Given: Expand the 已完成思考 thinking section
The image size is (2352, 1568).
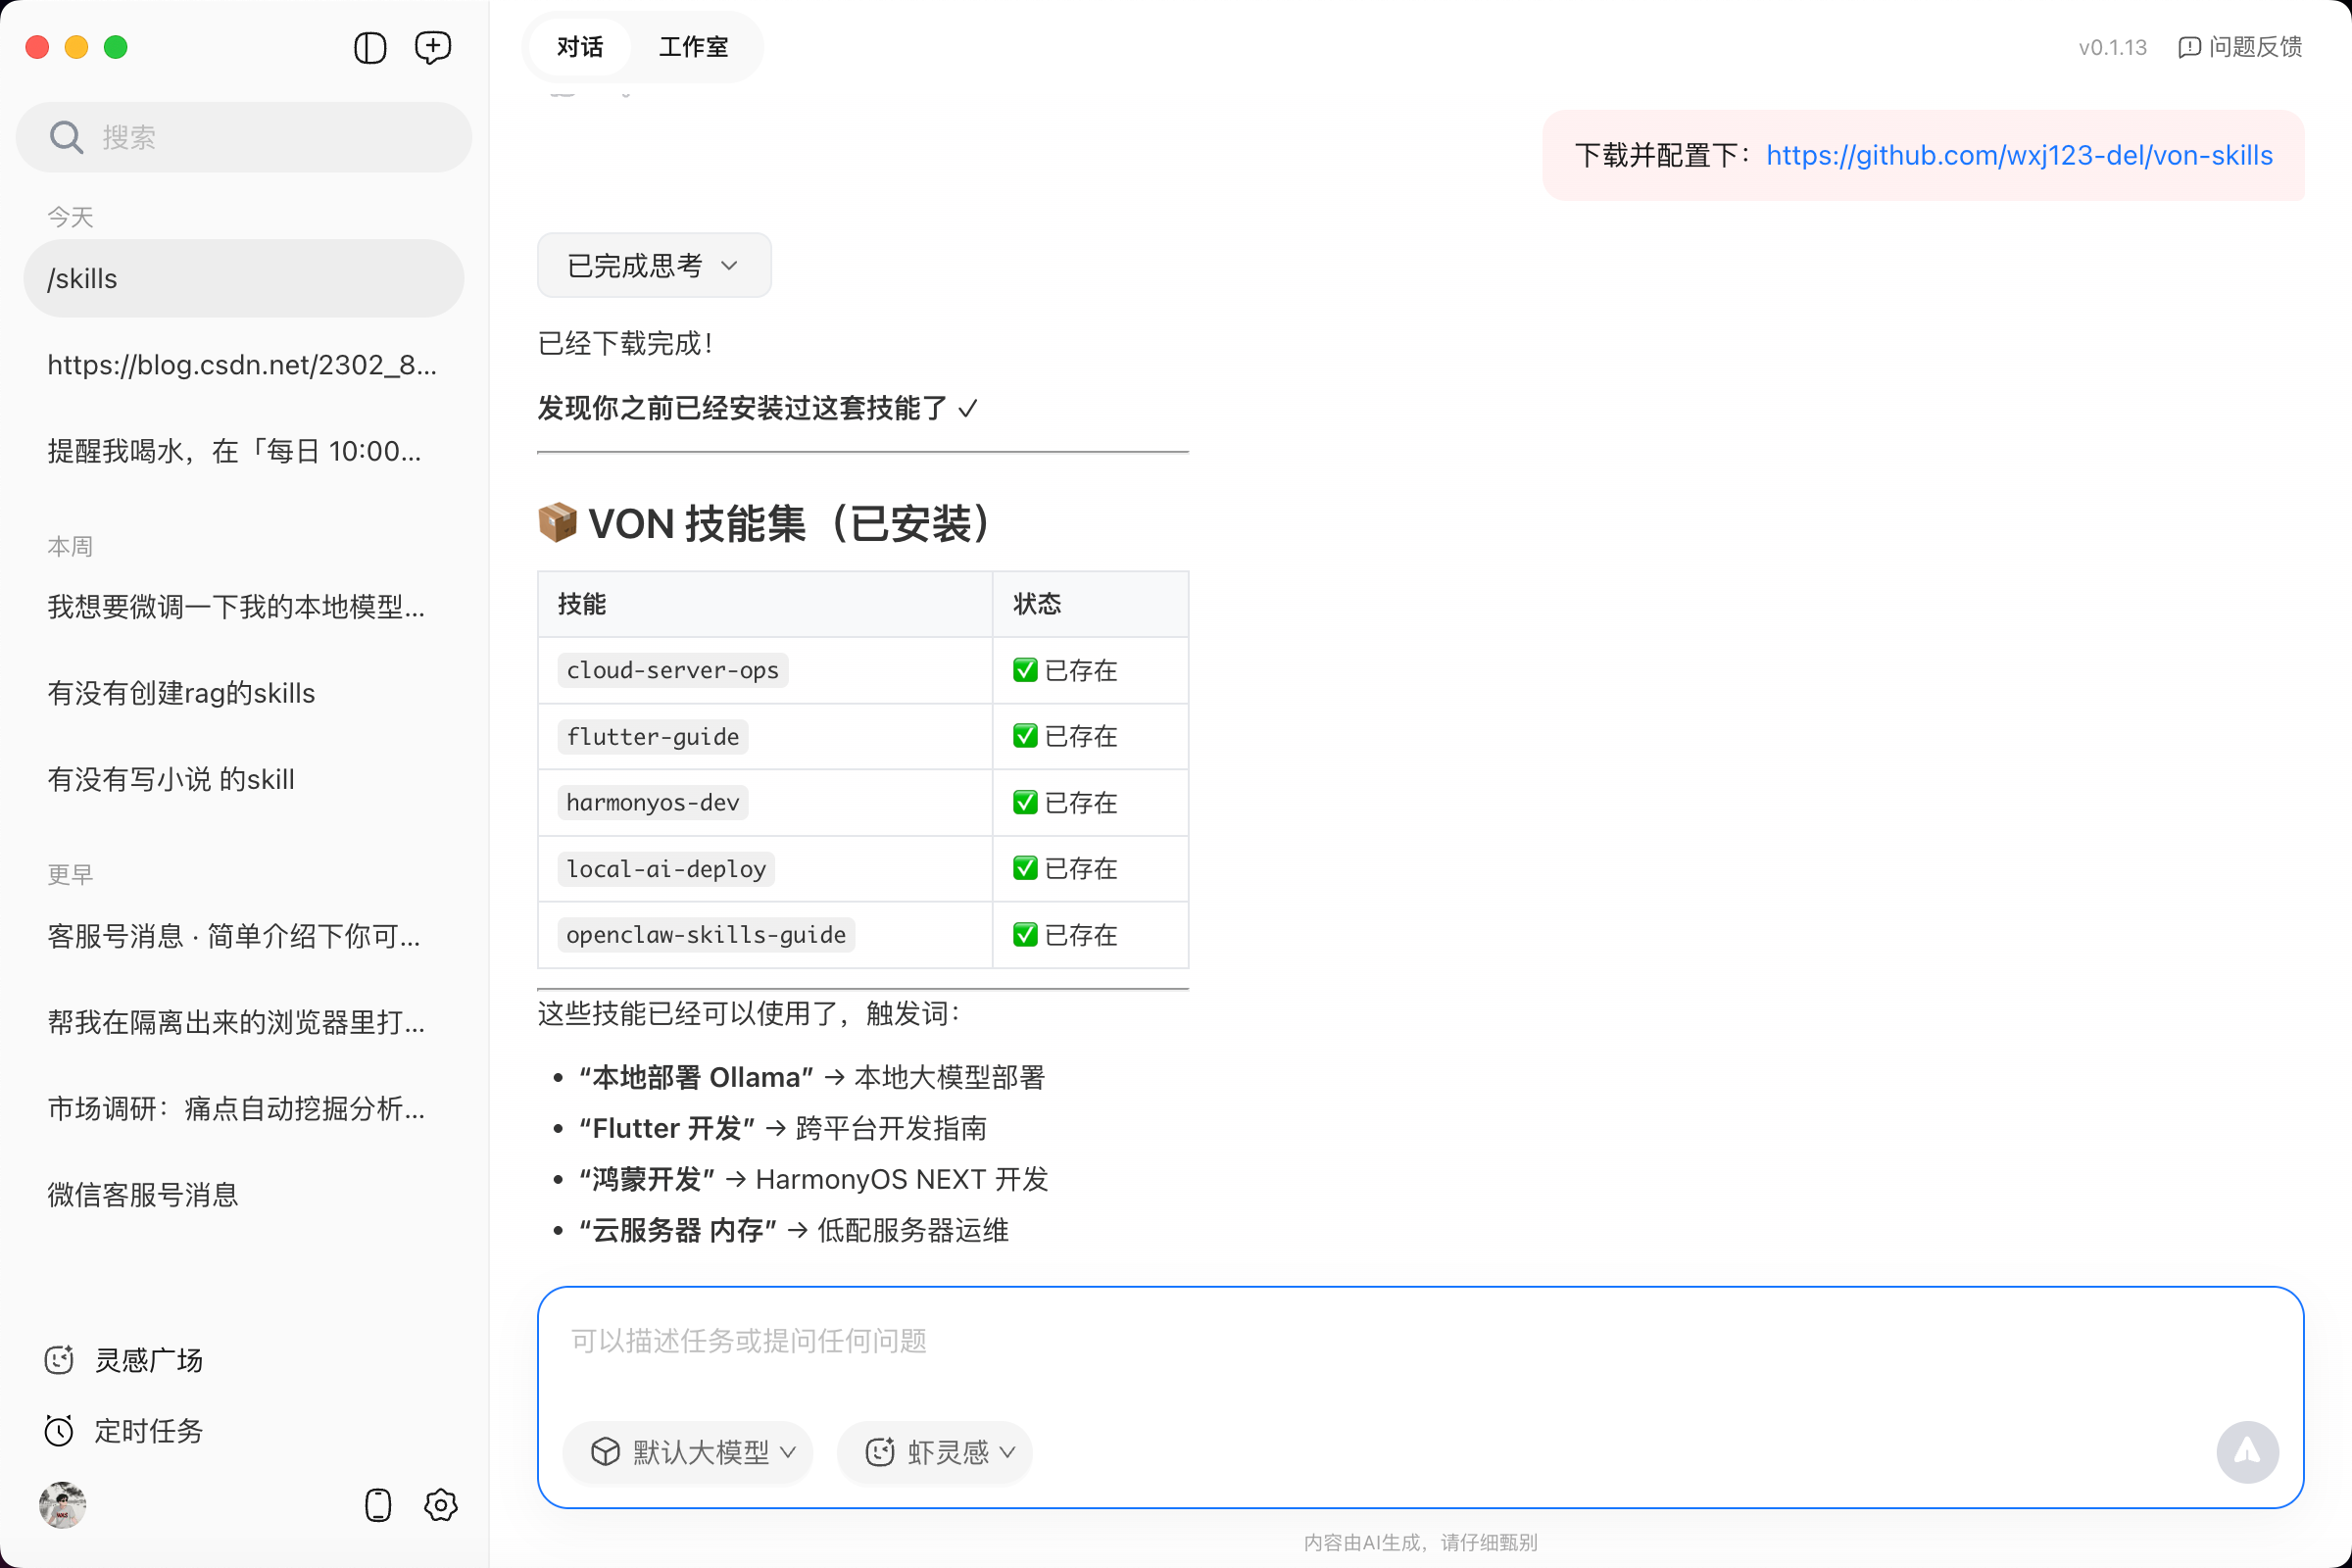Looking at the screenshot, I should point(653,265).
